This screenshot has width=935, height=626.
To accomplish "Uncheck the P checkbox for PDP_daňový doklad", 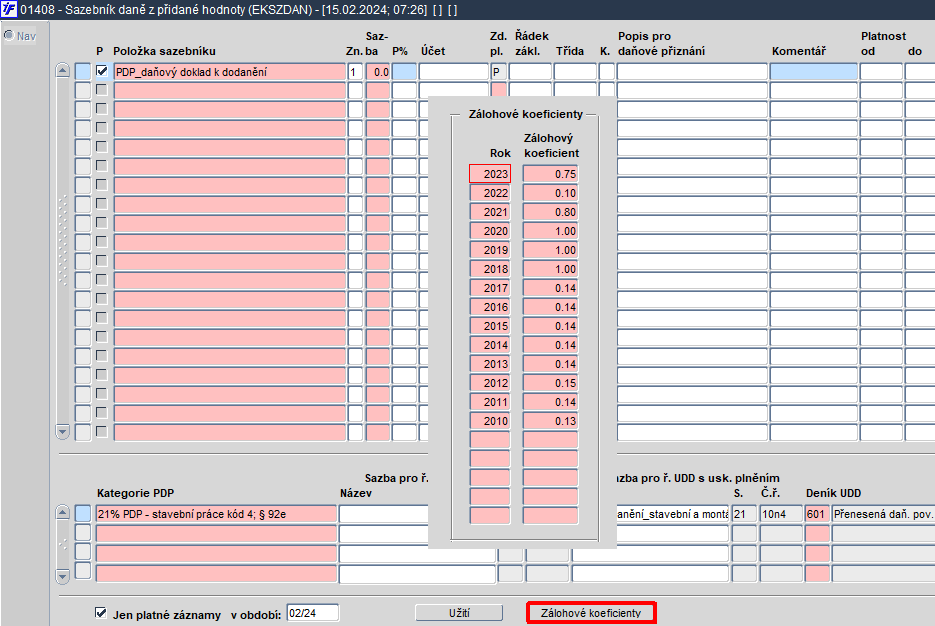I will point(101,72).
